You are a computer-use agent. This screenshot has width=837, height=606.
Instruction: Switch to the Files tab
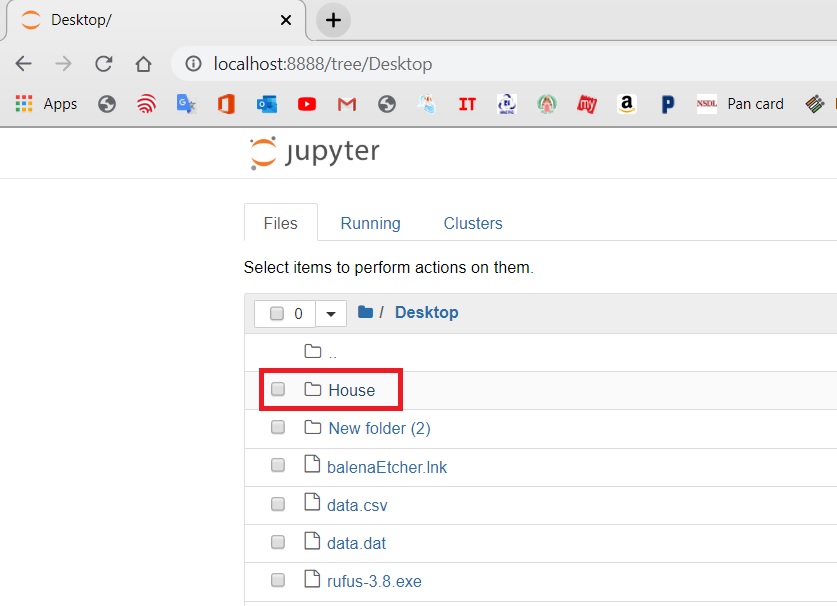point(281,223)
